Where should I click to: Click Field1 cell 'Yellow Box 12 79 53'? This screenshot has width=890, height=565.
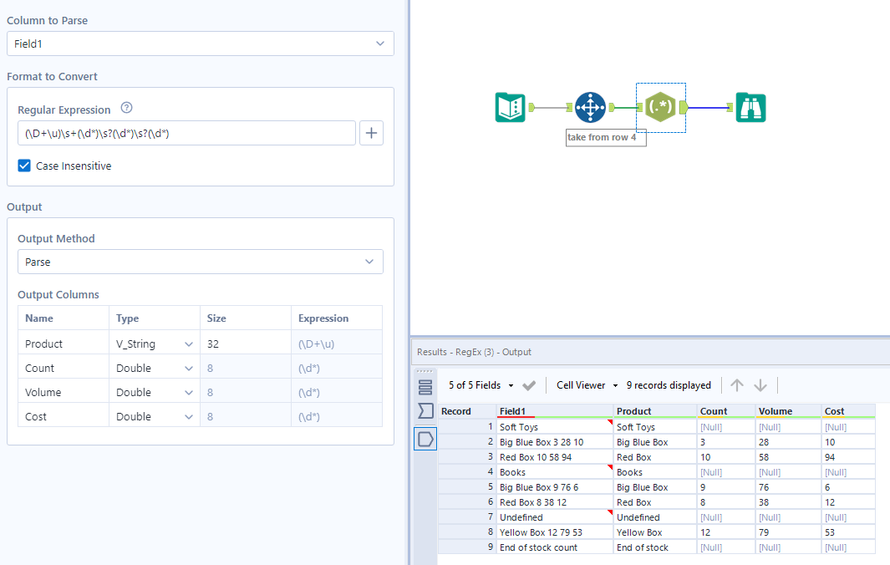(555, 533)
